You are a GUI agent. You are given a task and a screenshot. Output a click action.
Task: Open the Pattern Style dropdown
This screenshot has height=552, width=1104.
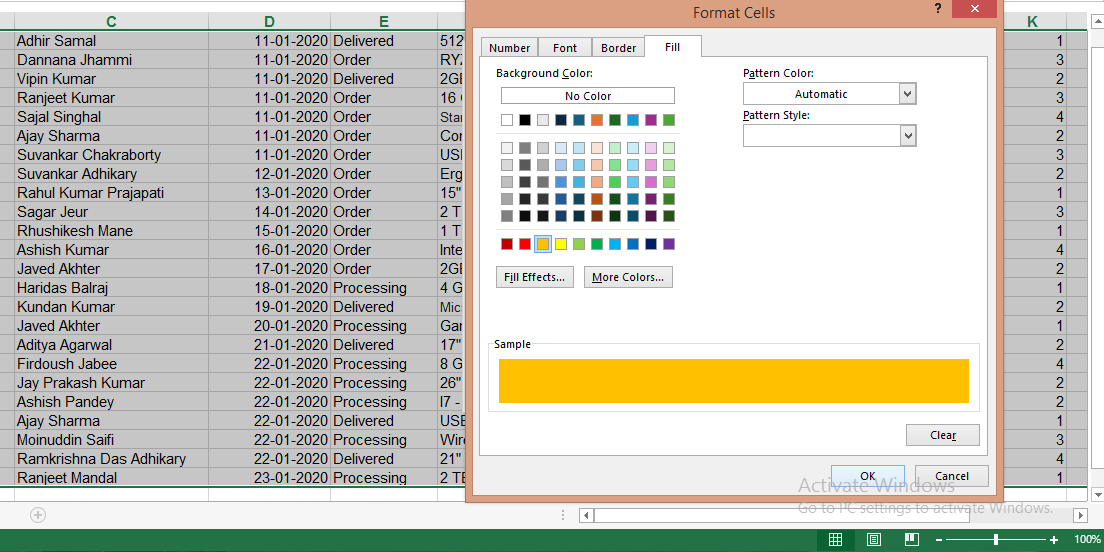(x=908, y=136)
